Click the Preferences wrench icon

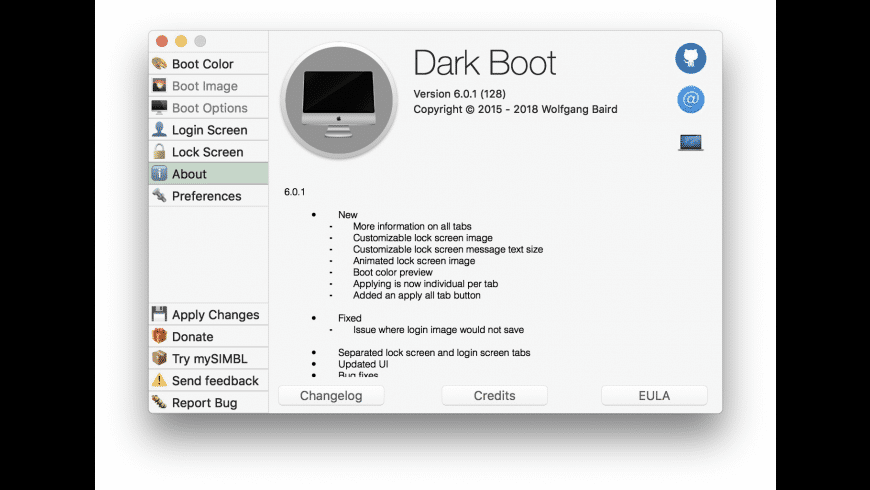(159, 195)
